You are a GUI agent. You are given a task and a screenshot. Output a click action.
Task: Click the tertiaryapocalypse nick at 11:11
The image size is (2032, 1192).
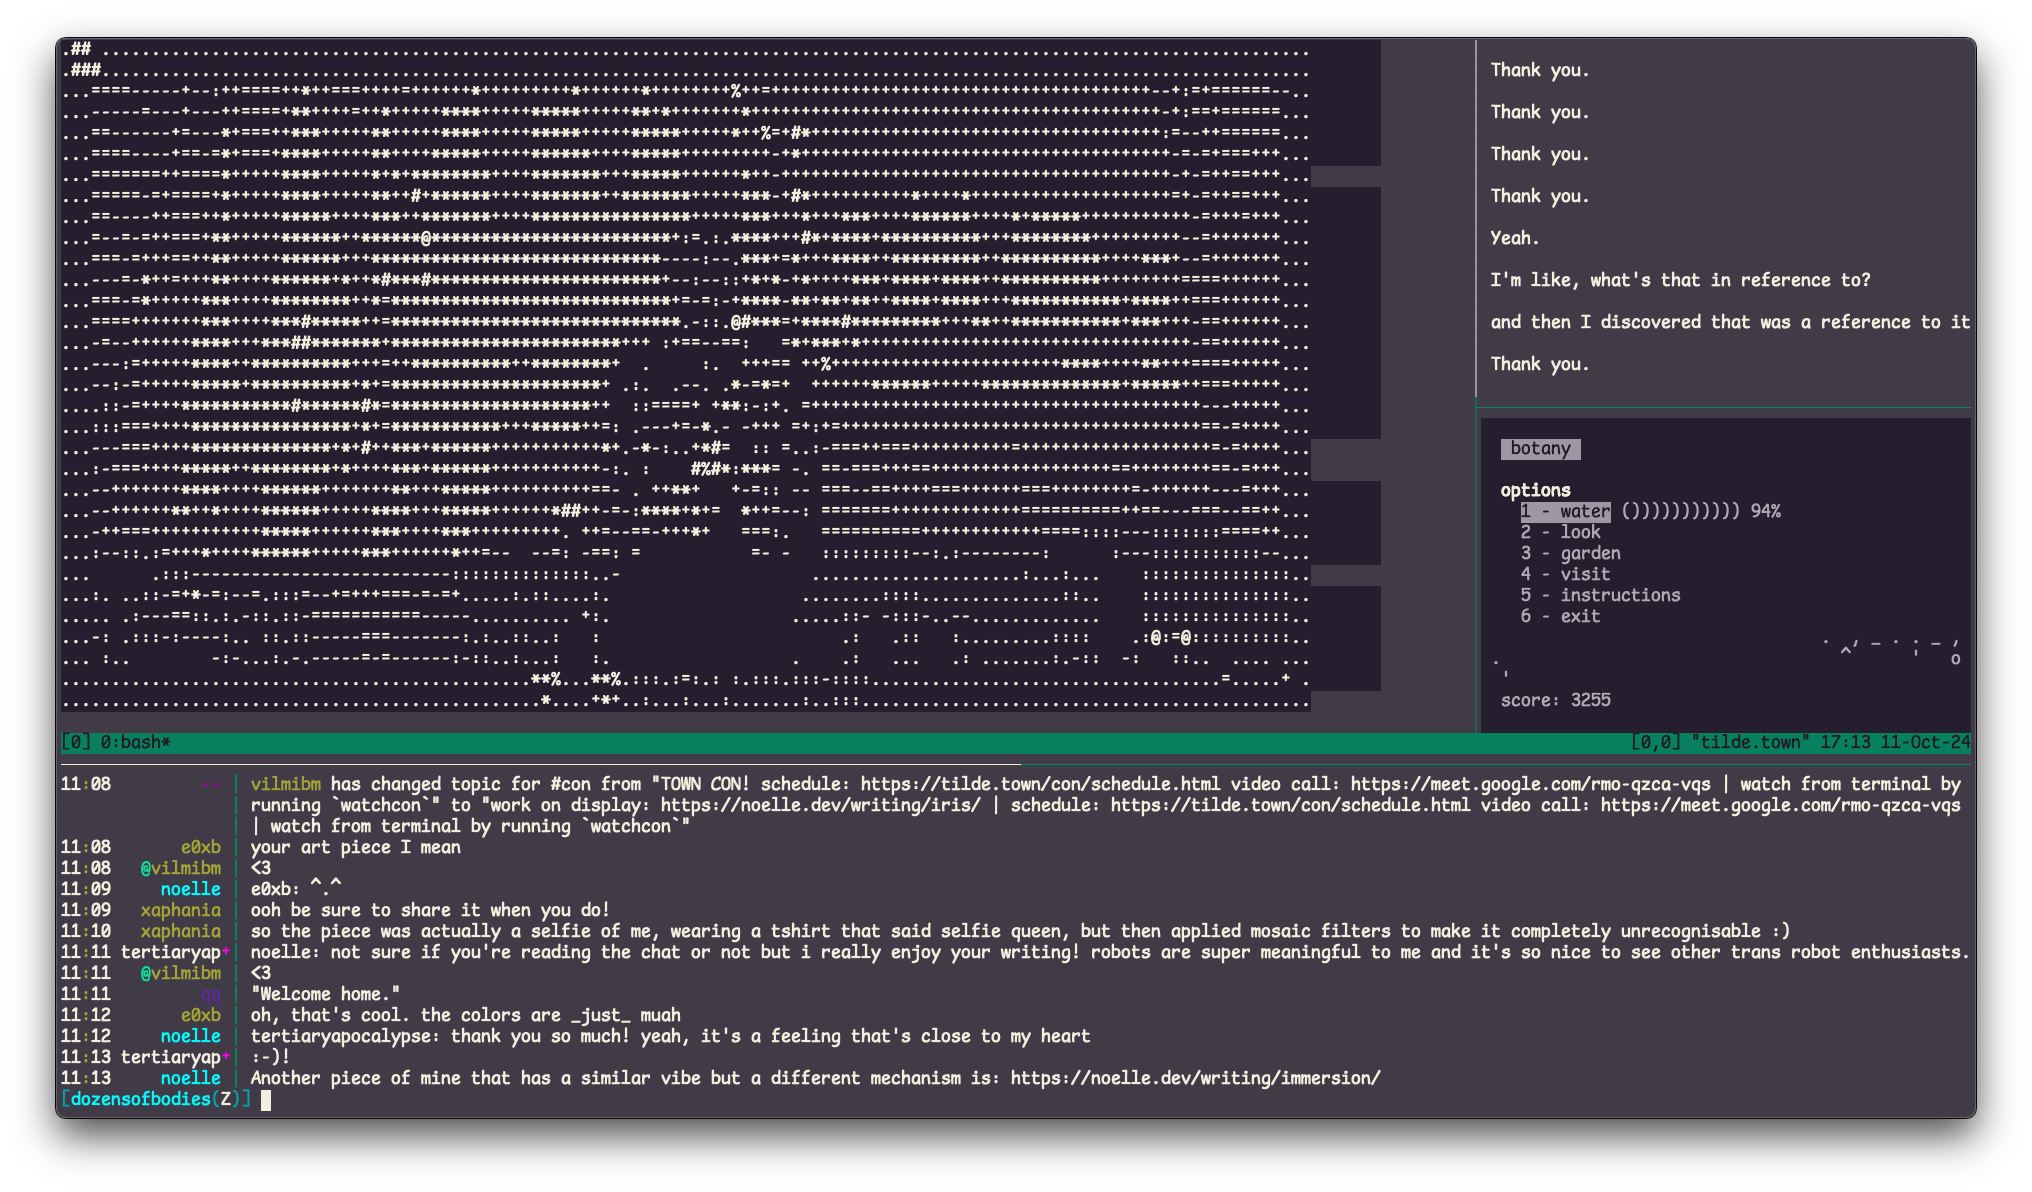point(171,952)
